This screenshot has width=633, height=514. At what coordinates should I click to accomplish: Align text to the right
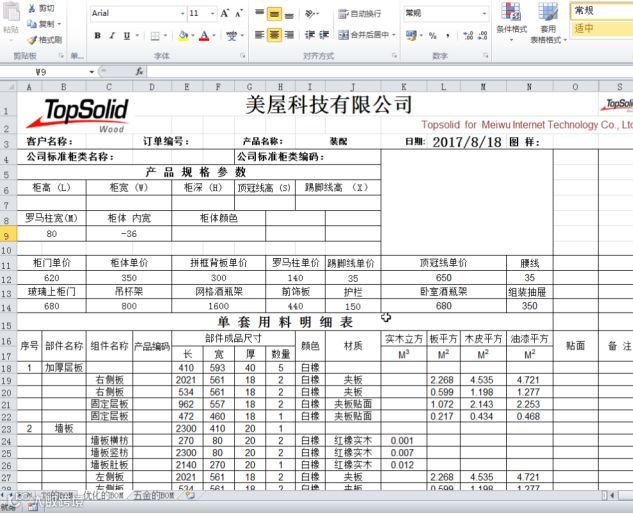[x=289, y=35]
